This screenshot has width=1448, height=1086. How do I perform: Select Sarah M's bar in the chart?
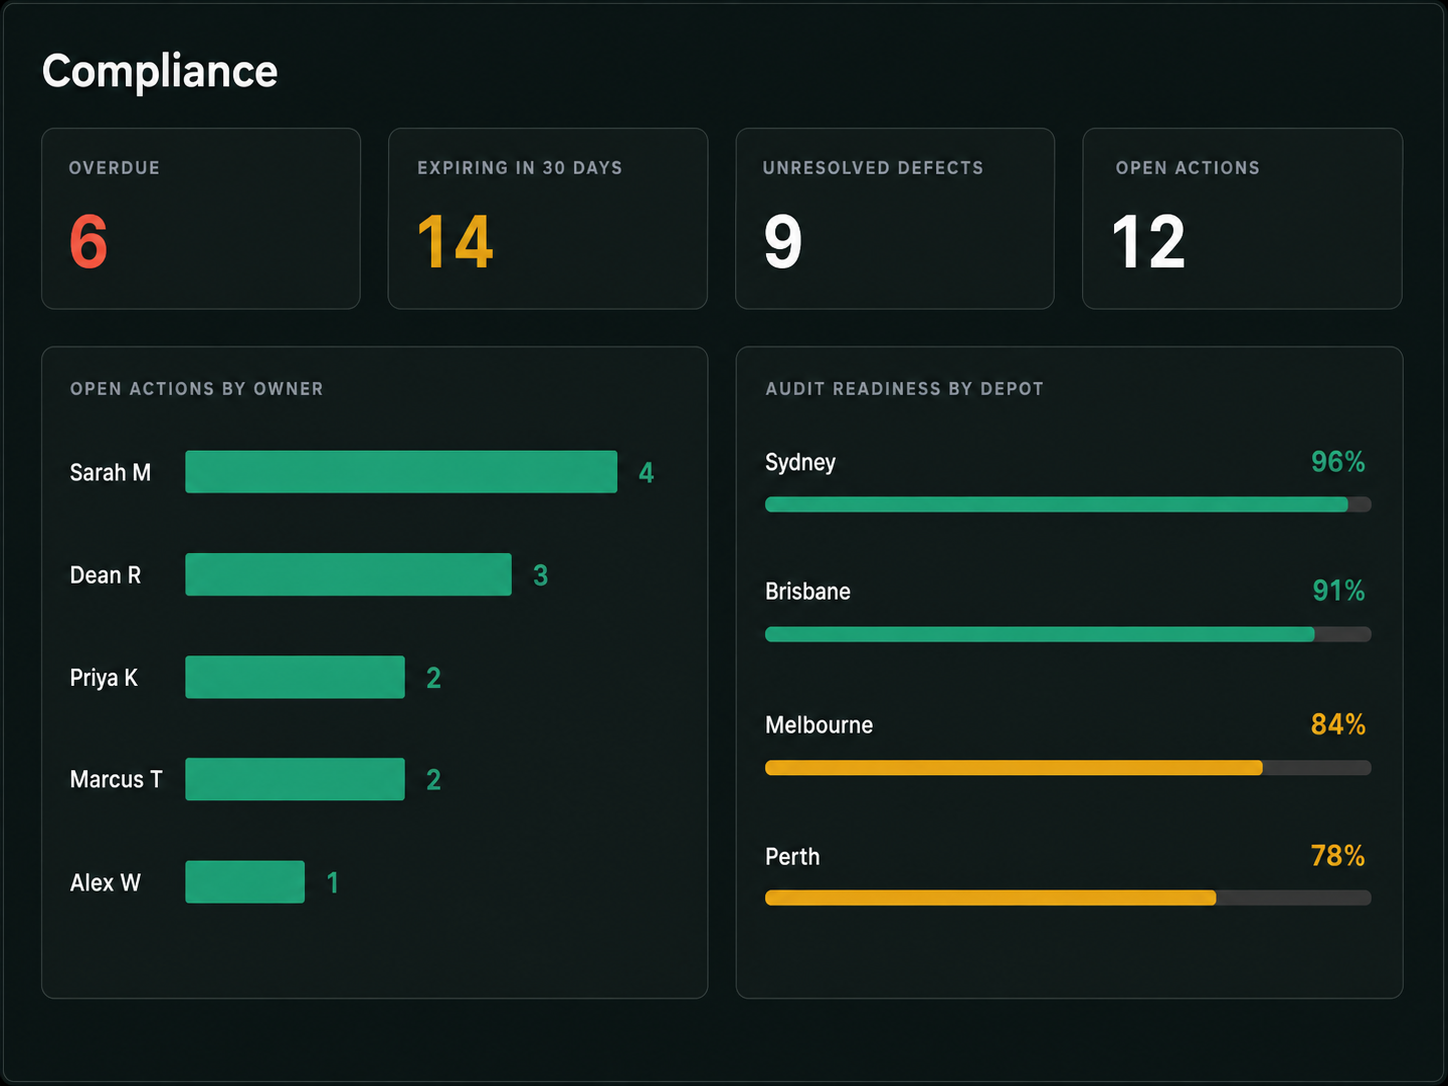pos(401,472)
